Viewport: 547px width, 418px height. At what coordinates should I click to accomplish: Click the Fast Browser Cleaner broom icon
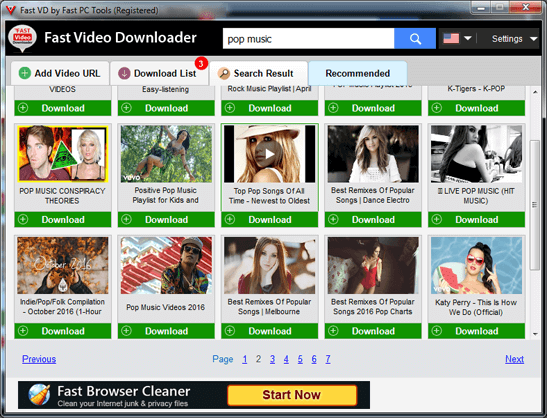(39, 395)
